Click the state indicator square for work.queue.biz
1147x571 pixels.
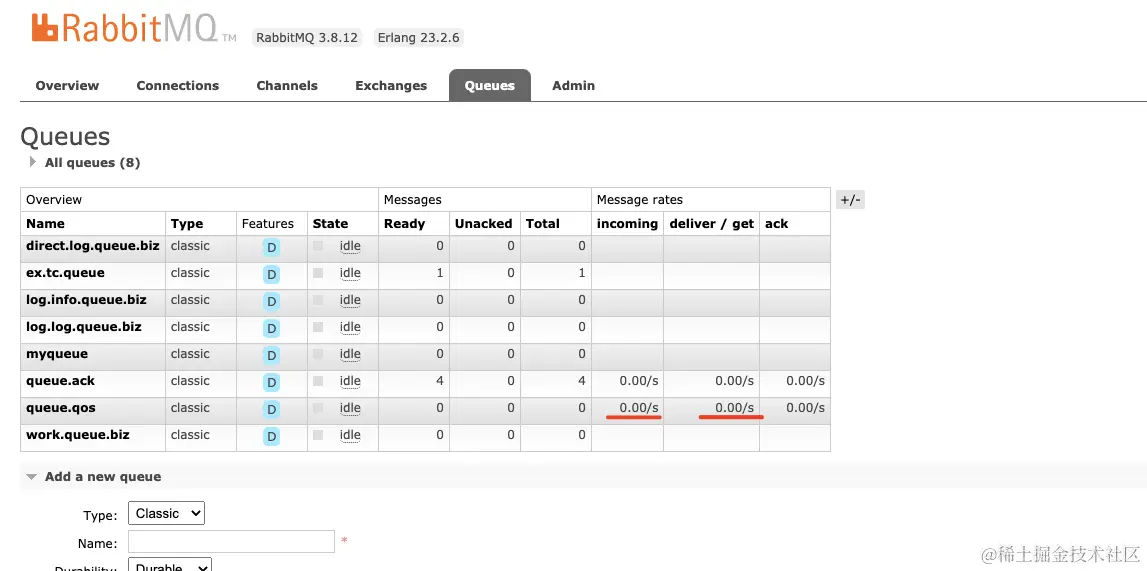318,436
